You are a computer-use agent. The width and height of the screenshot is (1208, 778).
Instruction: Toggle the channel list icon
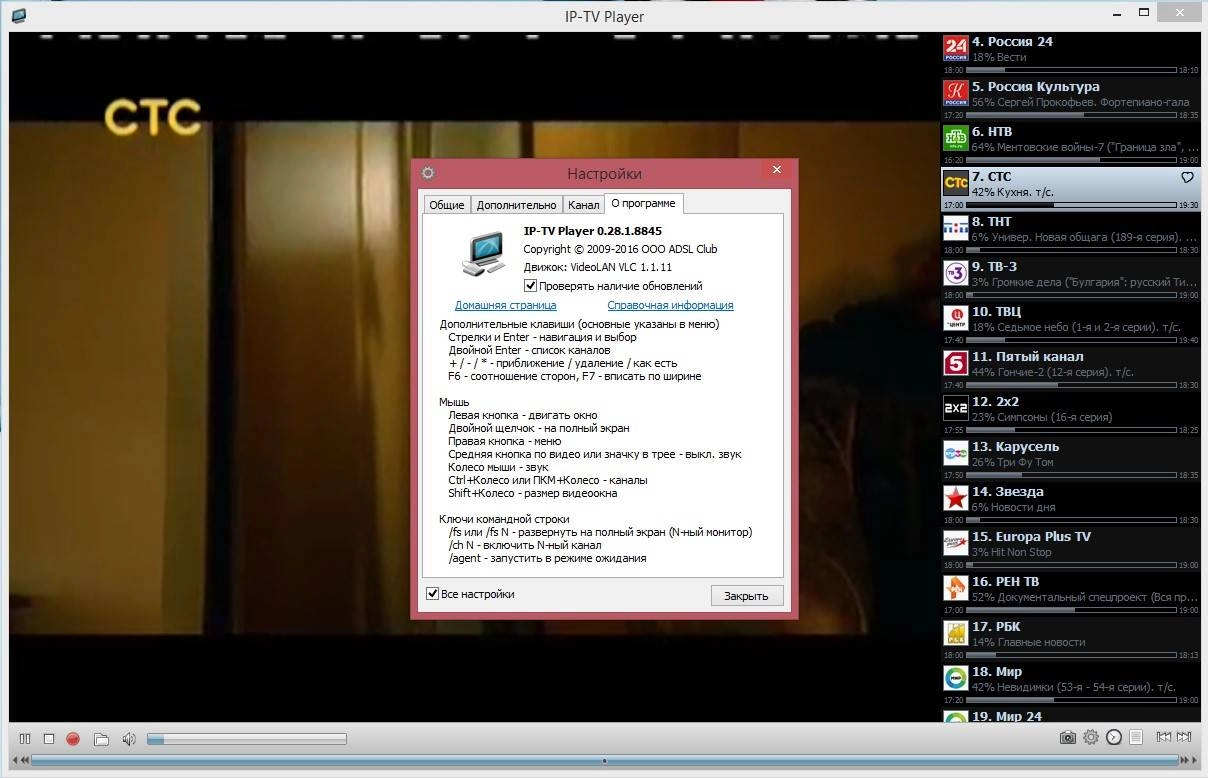pos(1136,738)
